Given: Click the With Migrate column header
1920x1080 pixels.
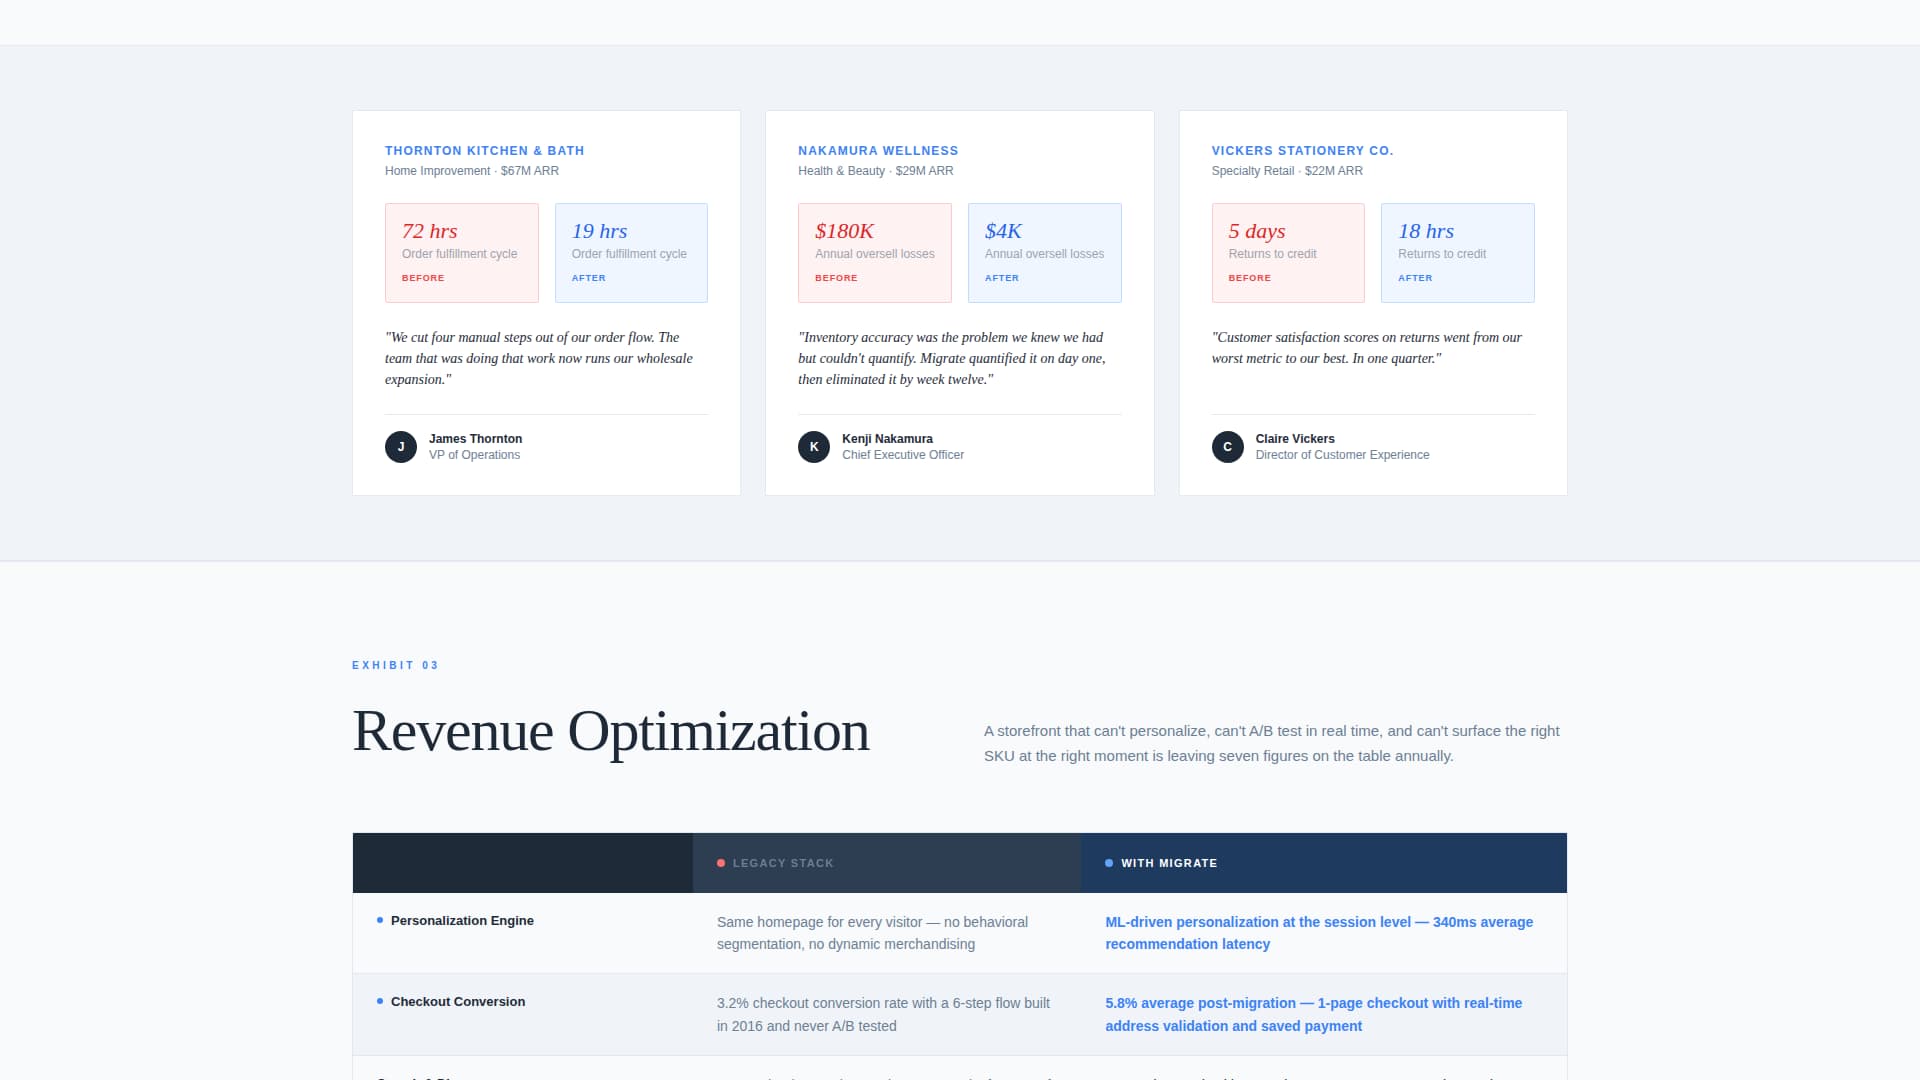Looking at the screenshot, I should 1324,863.
